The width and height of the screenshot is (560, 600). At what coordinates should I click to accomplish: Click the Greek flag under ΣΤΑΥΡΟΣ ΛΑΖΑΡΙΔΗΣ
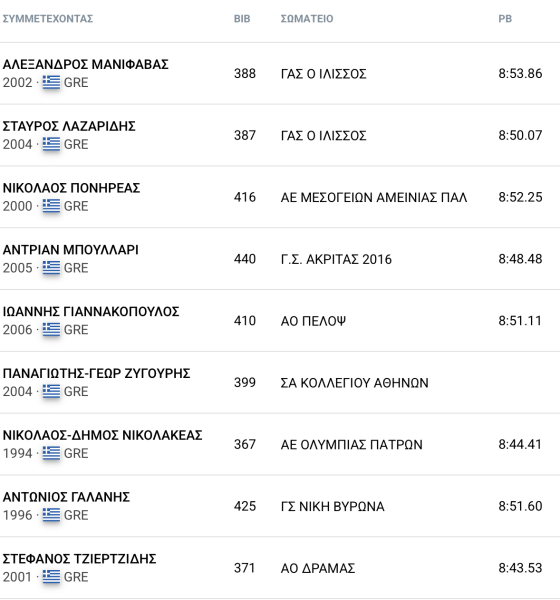[51, 144]
